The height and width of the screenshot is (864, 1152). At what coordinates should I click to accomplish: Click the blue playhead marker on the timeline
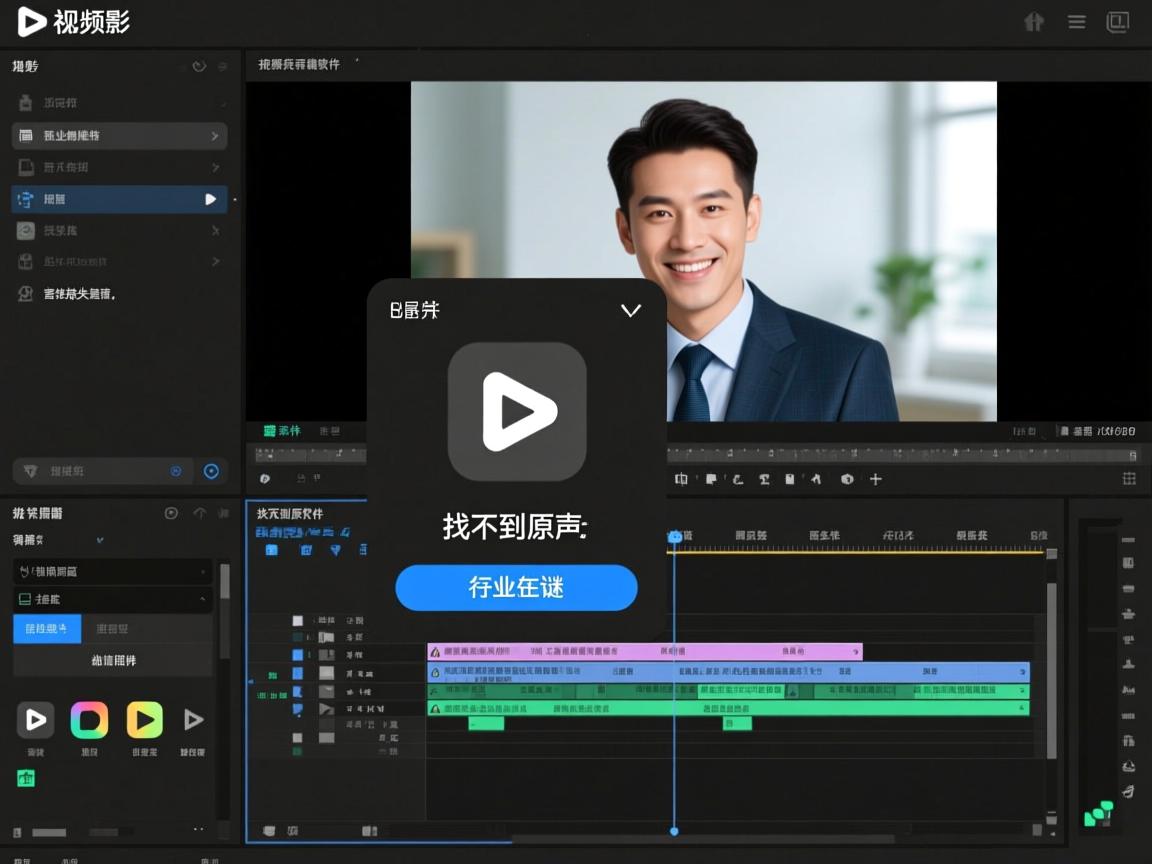coord(674,536)
